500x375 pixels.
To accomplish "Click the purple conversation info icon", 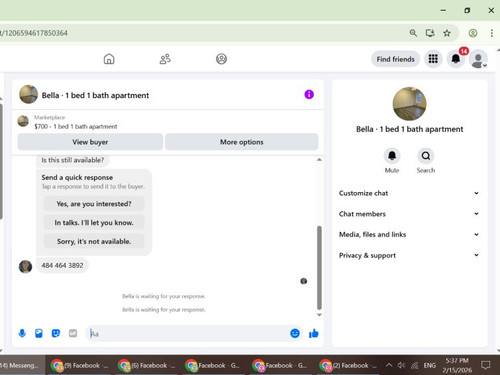I will click(x=309, y=95).
